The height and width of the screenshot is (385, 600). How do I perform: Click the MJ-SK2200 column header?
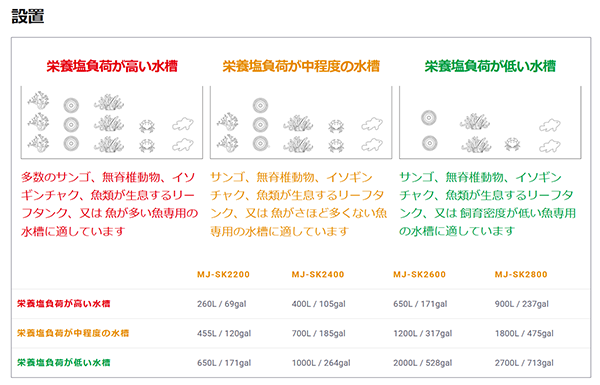click(223, 274)
